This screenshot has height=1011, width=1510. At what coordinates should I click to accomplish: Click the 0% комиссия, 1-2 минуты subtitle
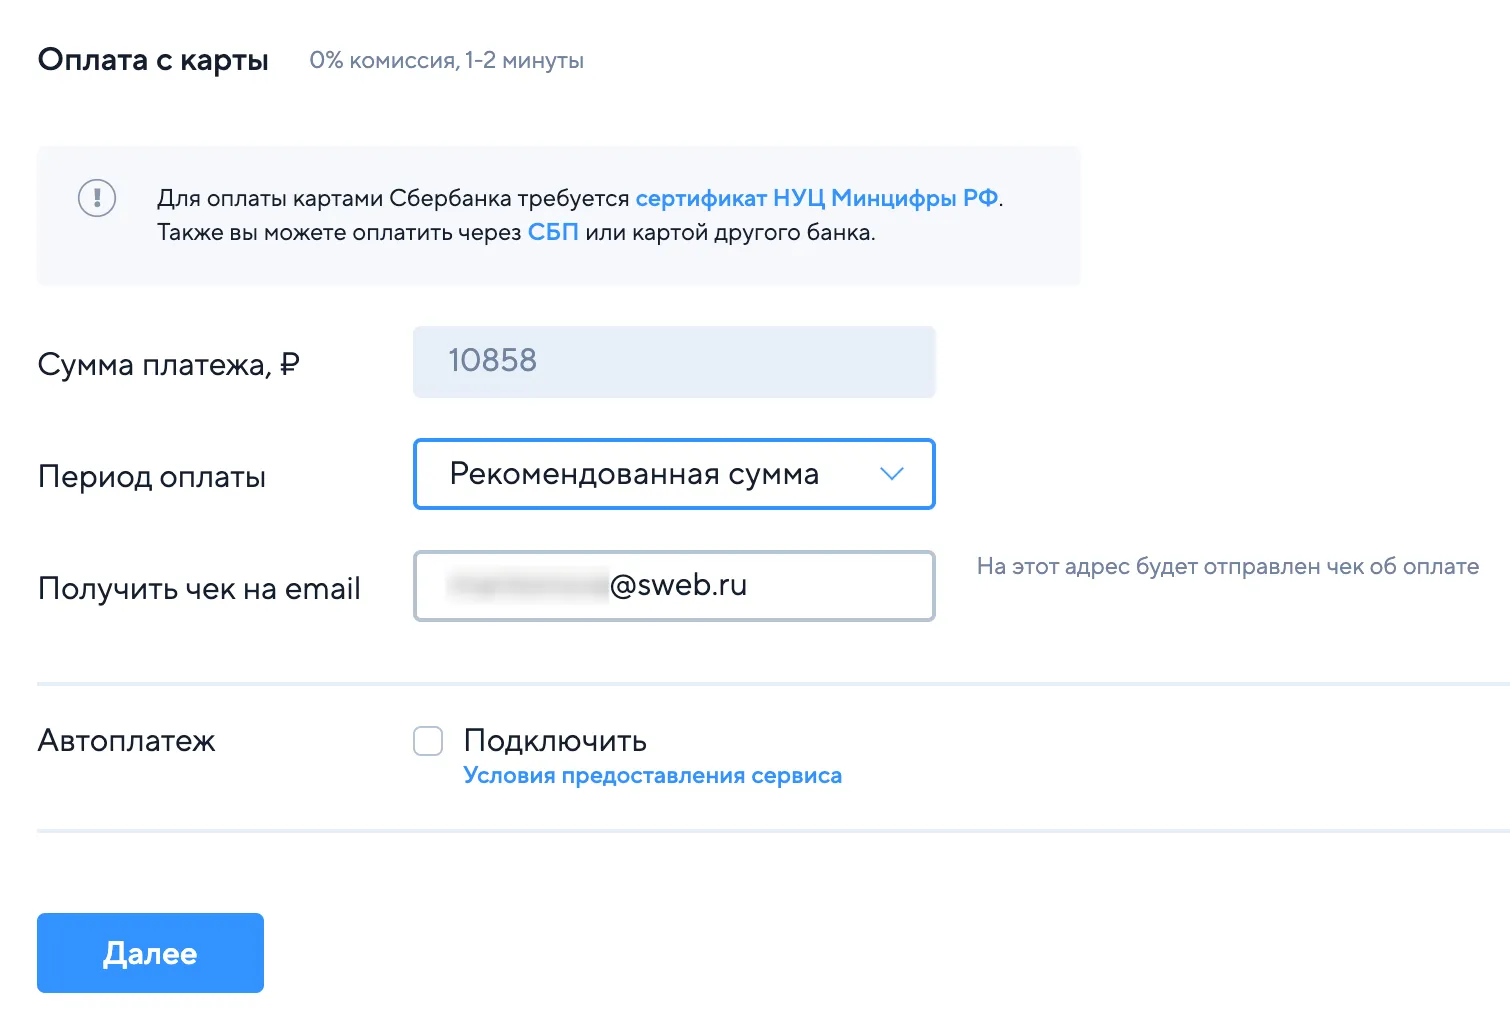[446, 60]
